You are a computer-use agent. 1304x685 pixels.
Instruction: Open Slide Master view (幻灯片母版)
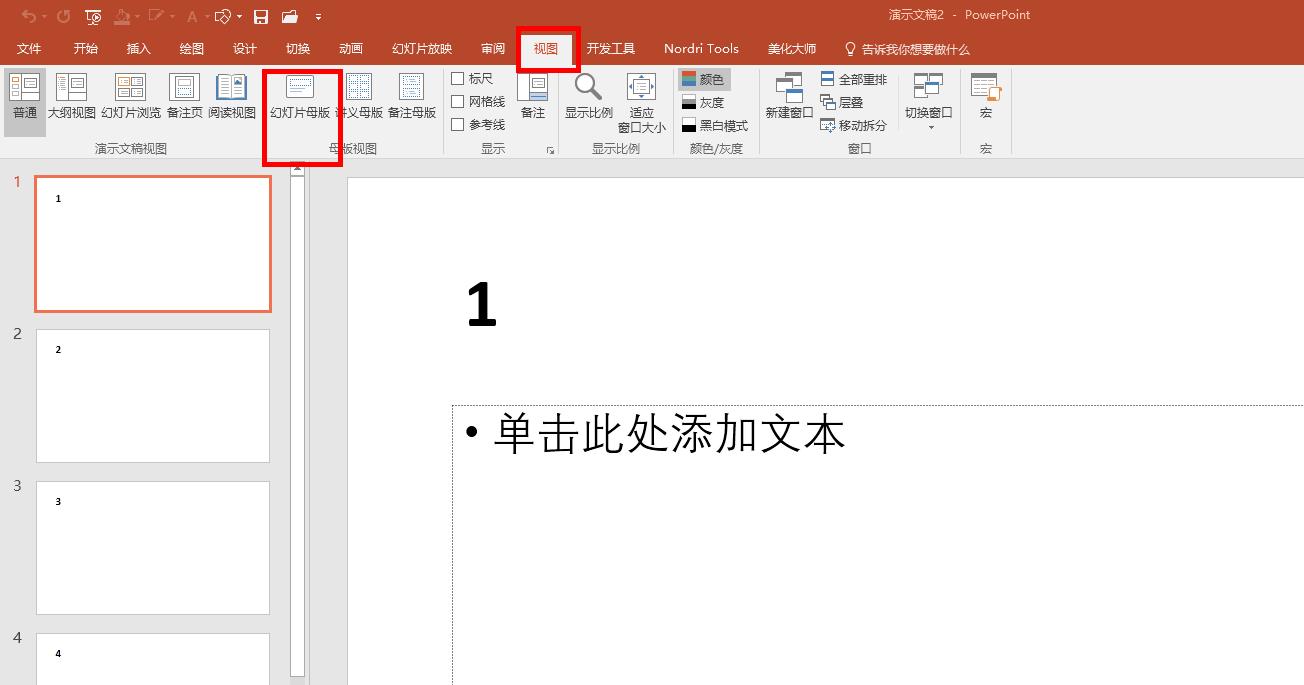click(299, 100)
